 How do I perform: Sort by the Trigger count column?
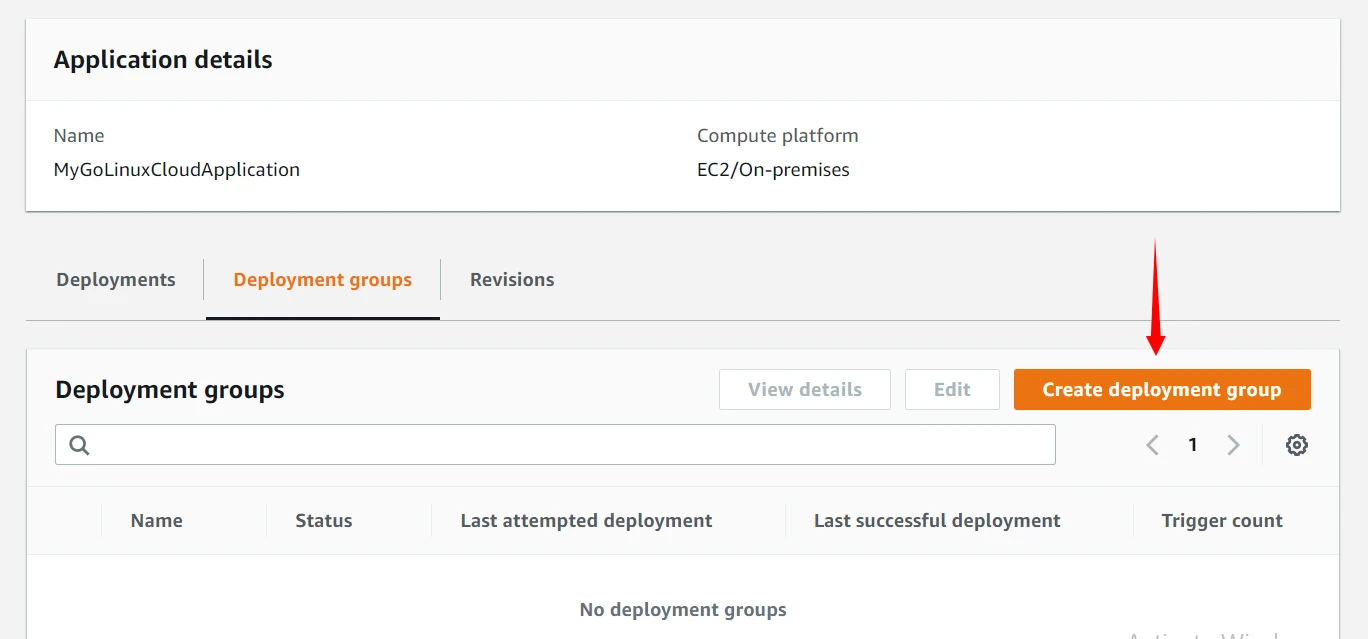pyautogui.click(x=1221, y=521)
